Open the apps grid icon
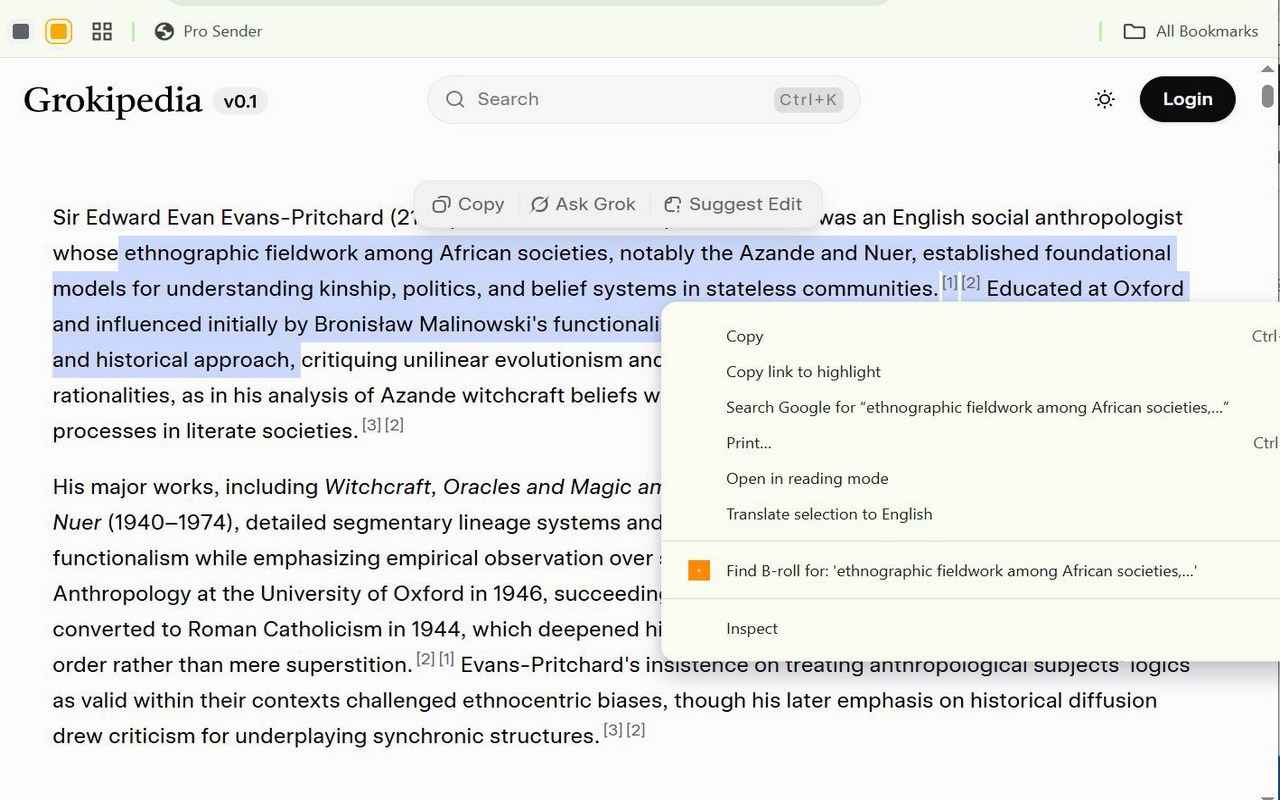Screen dimensions: 1280x800 (x=102, y=31)
